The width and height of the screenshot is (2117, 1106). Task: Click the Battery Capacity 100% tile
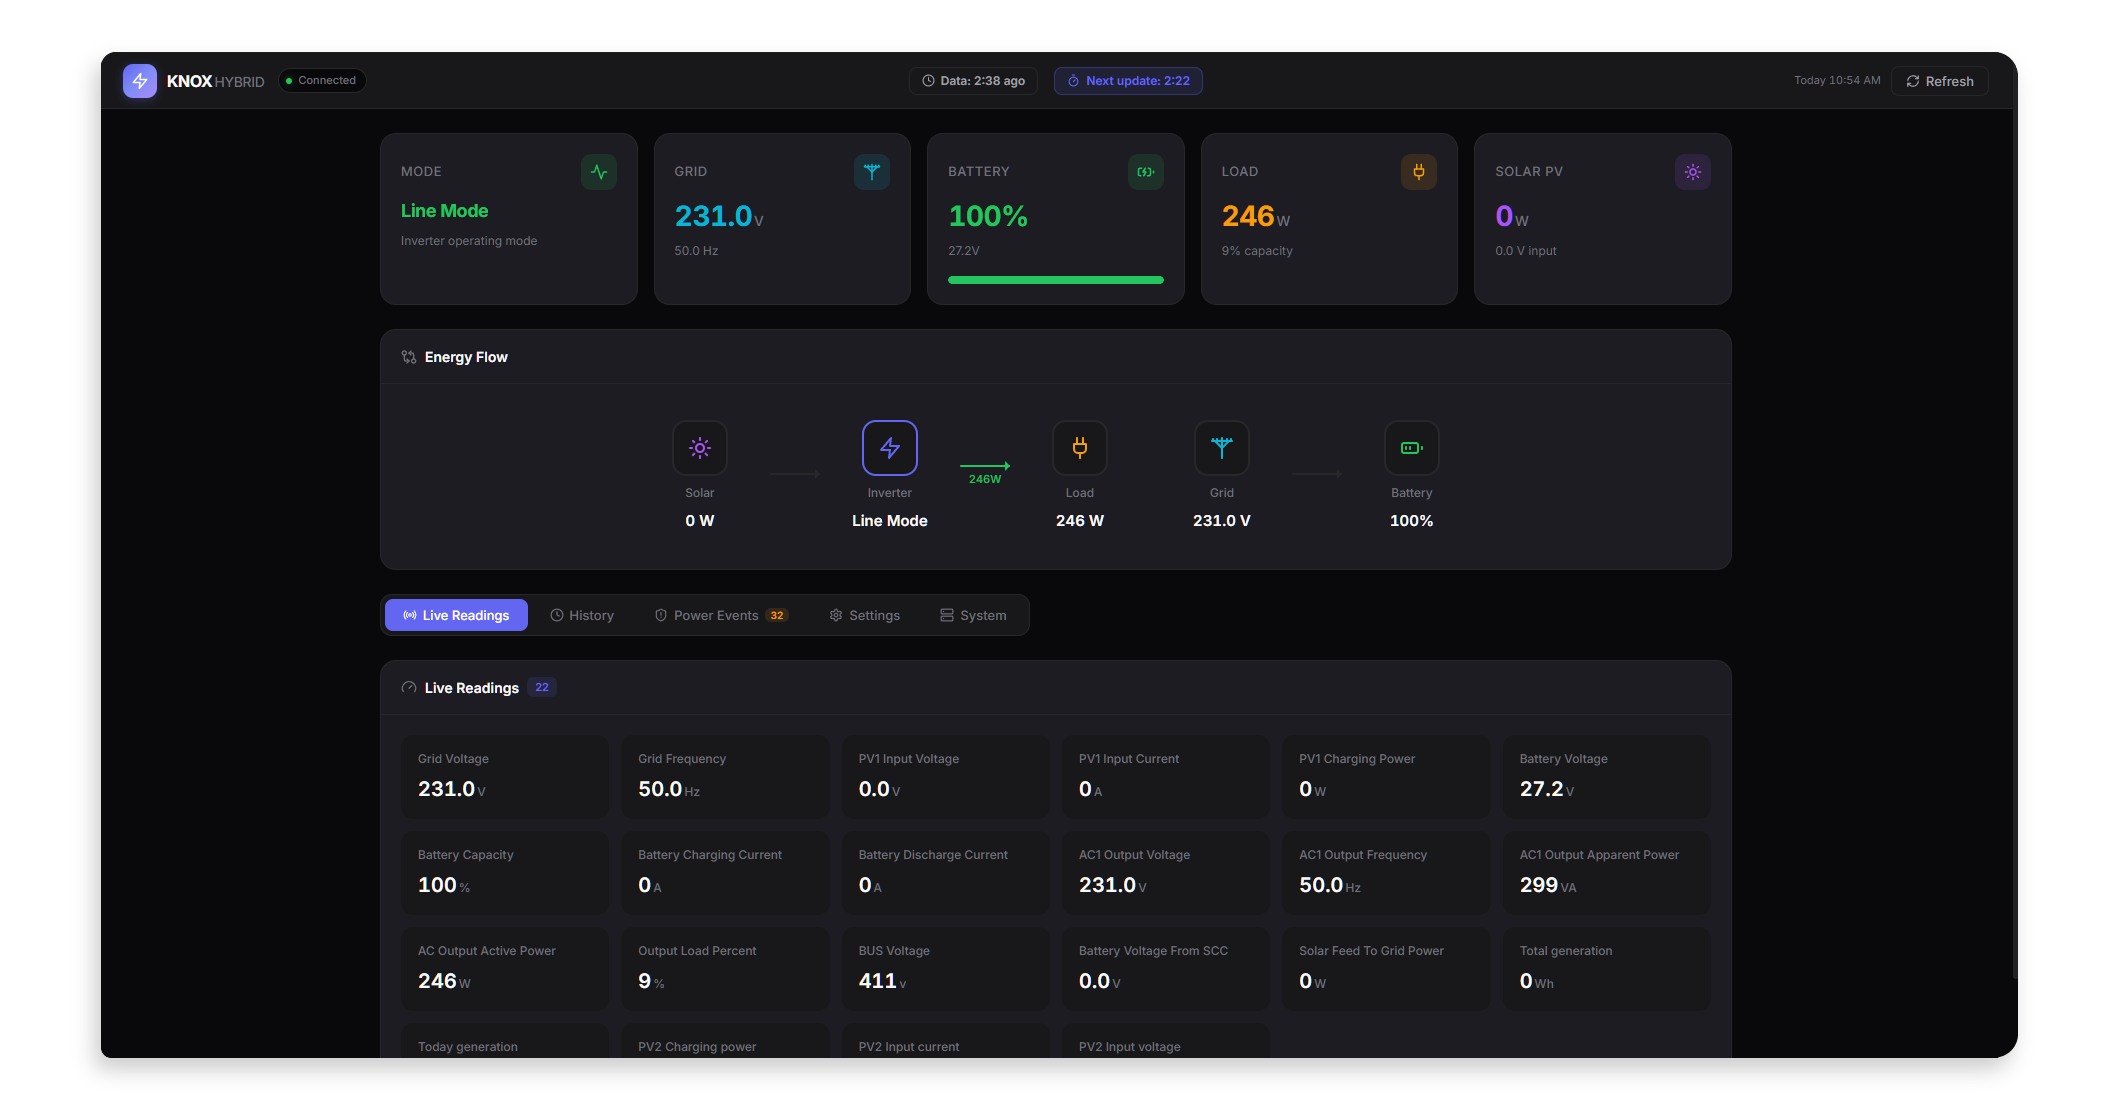(x=505, y=873)
